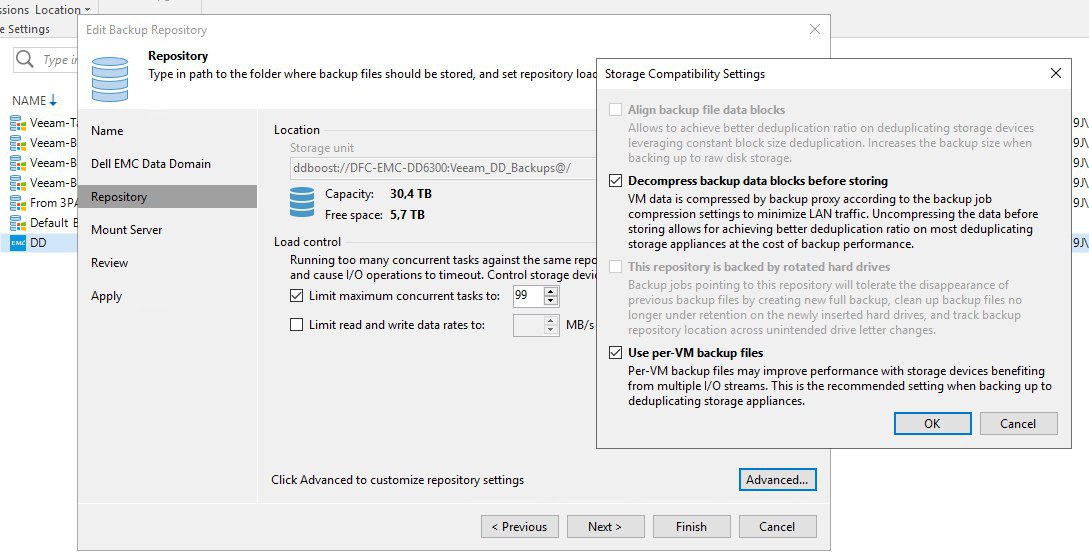Click the Default B repository icon
The width and height of the screenshot is (1089, 558).
[x=17, y=223]
